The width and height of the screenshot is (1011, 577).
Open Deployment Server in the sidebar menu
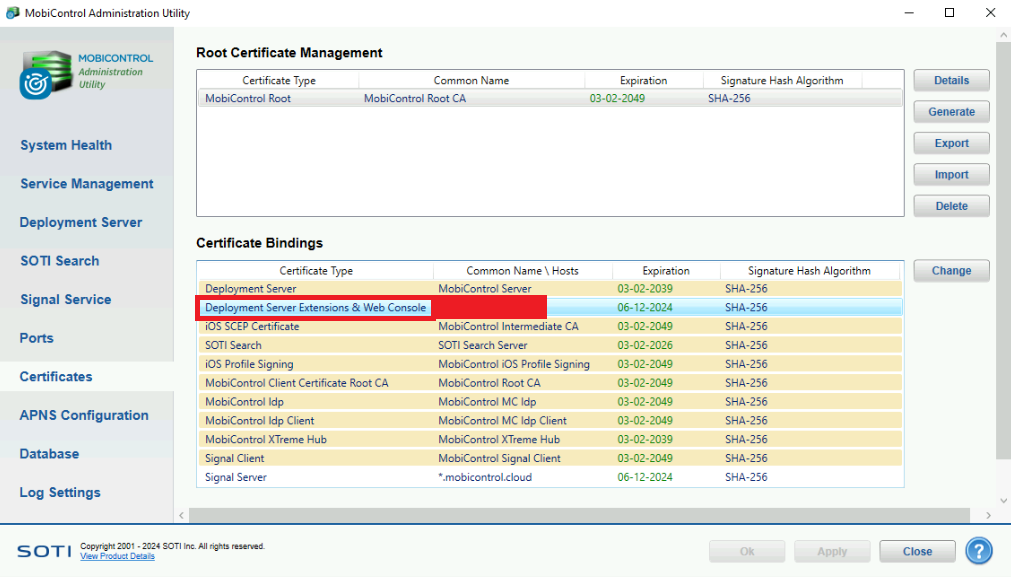pos(81,222)
